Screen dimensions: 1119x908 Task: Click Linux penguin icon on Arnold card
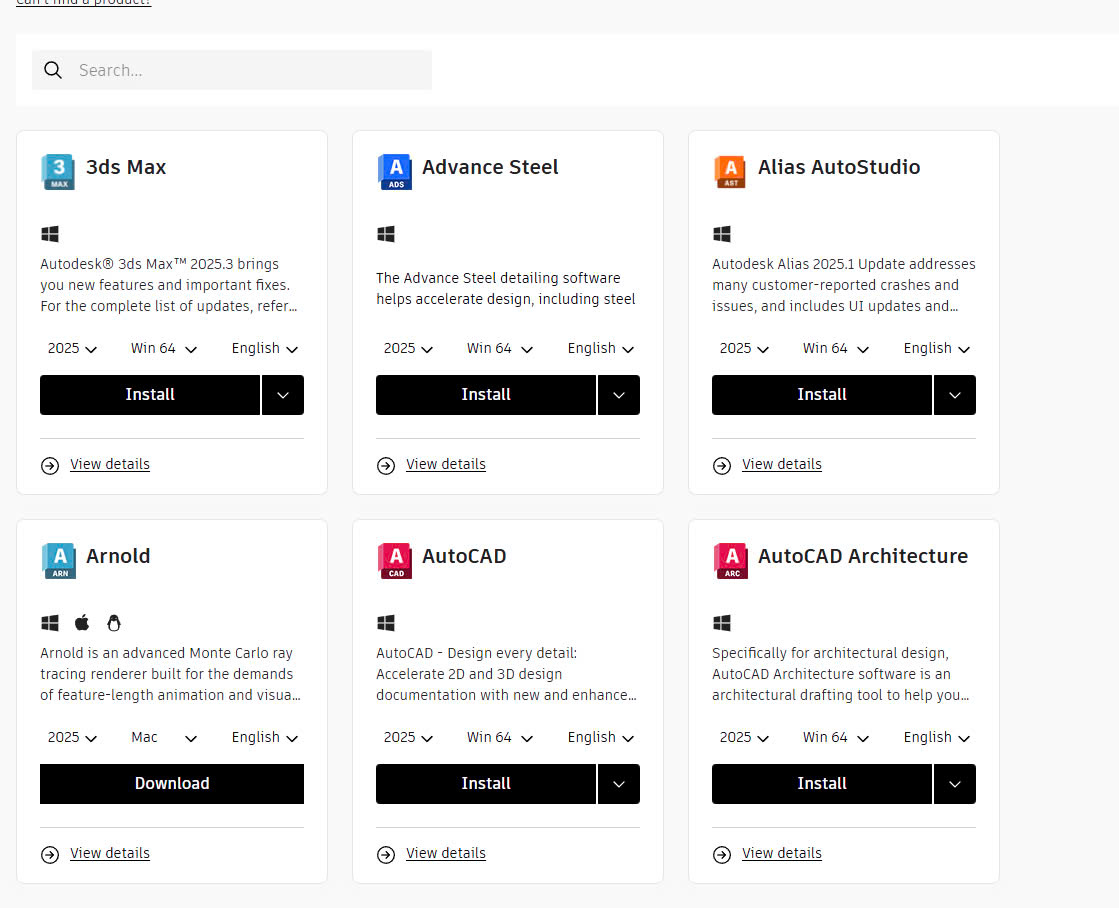click(x=113, y=623)
